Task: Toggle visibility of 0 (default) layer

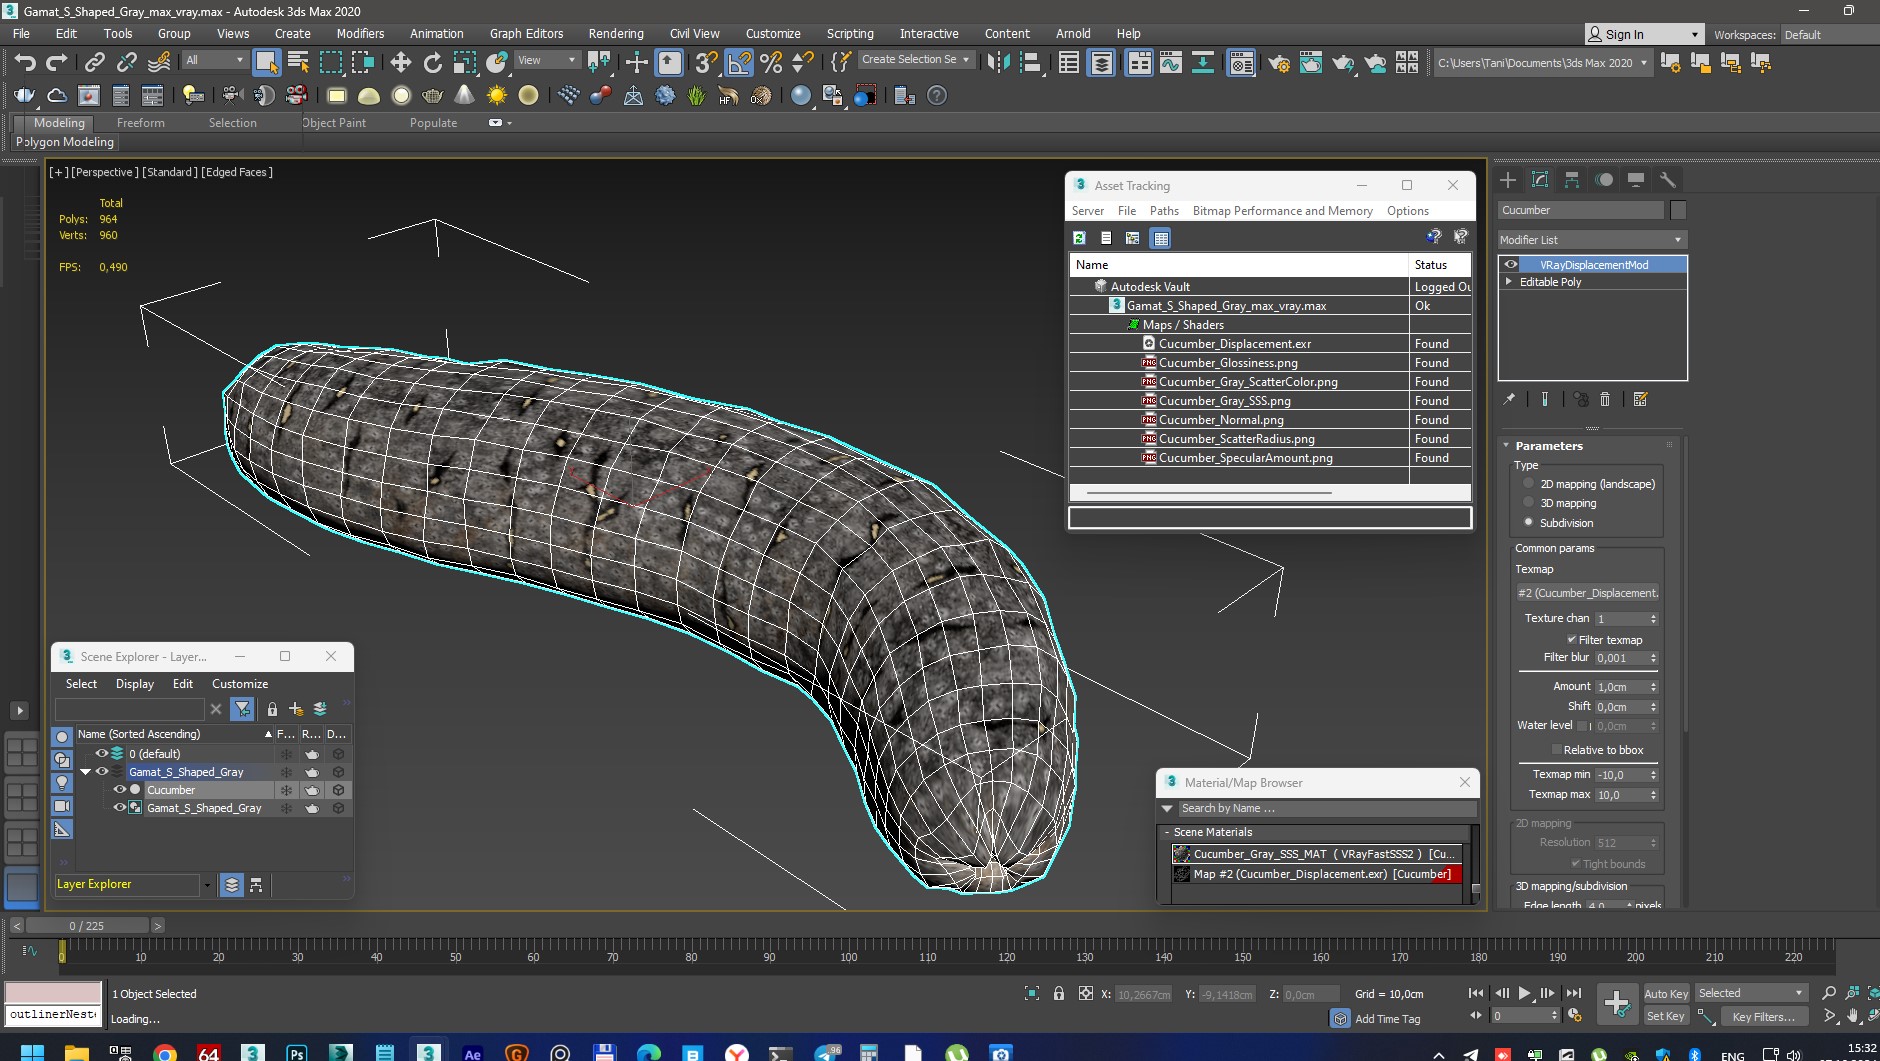Action: coord(102,754)
